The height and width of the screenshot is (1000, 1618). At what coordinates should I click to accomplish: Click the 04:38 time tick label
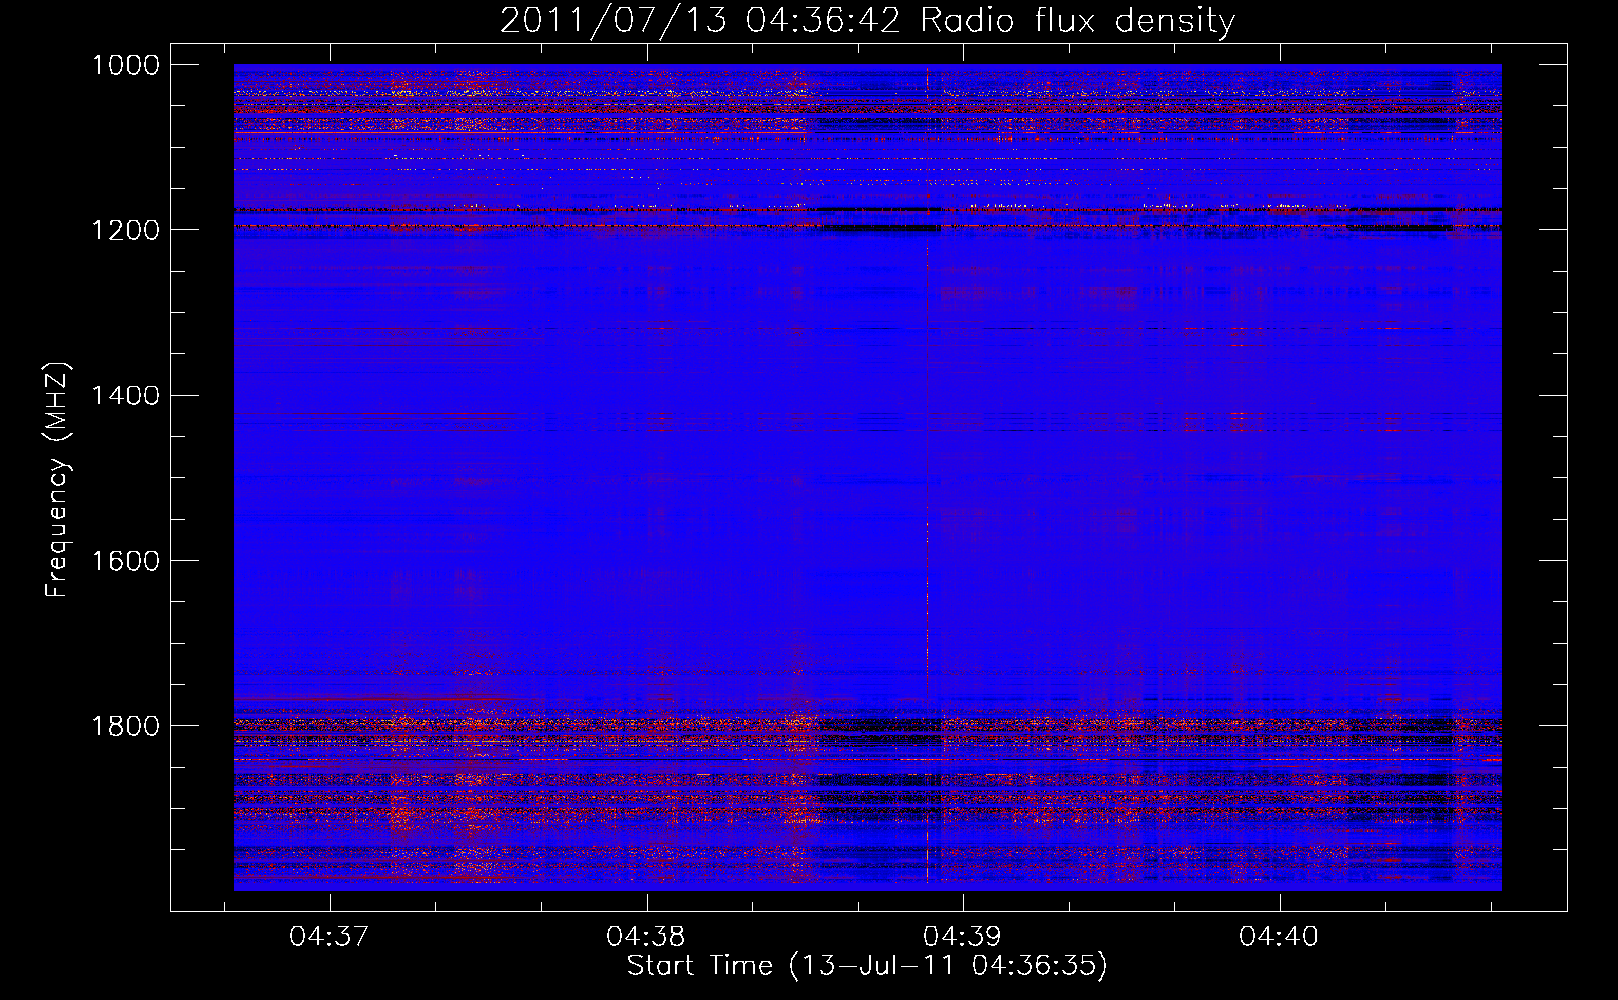point(646,936)
